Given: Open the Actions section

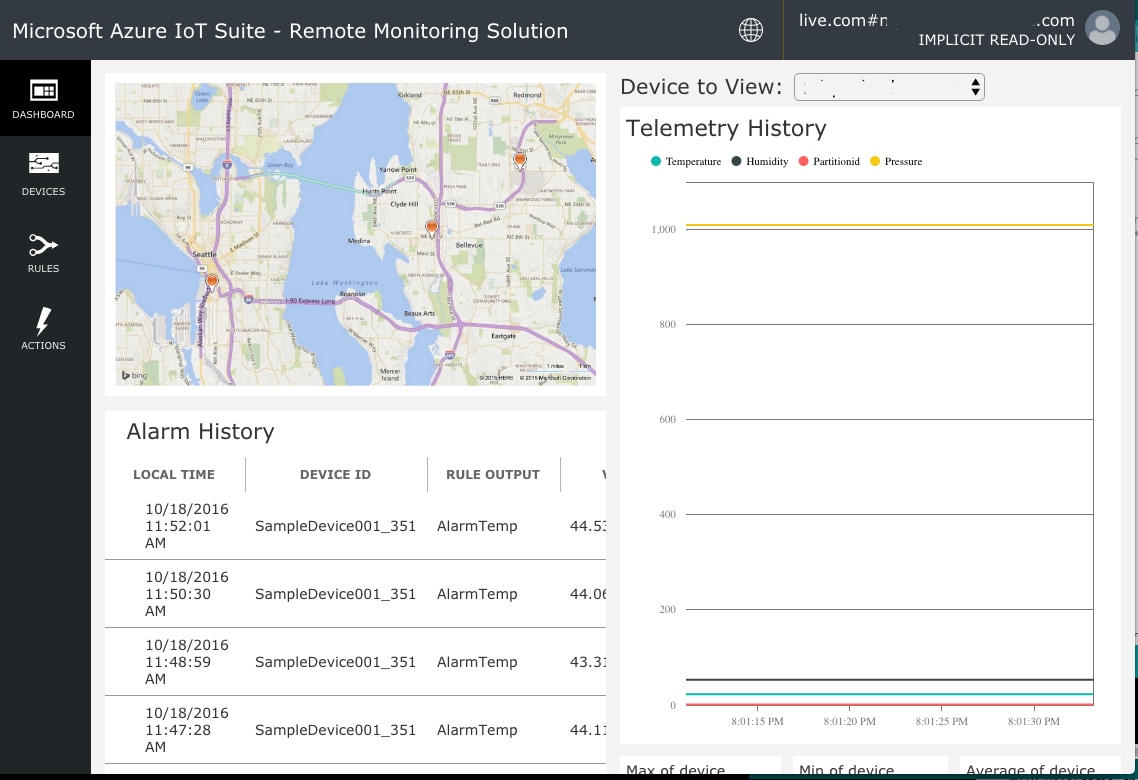Looking at the screenshot, I should (x=43, y=328).
